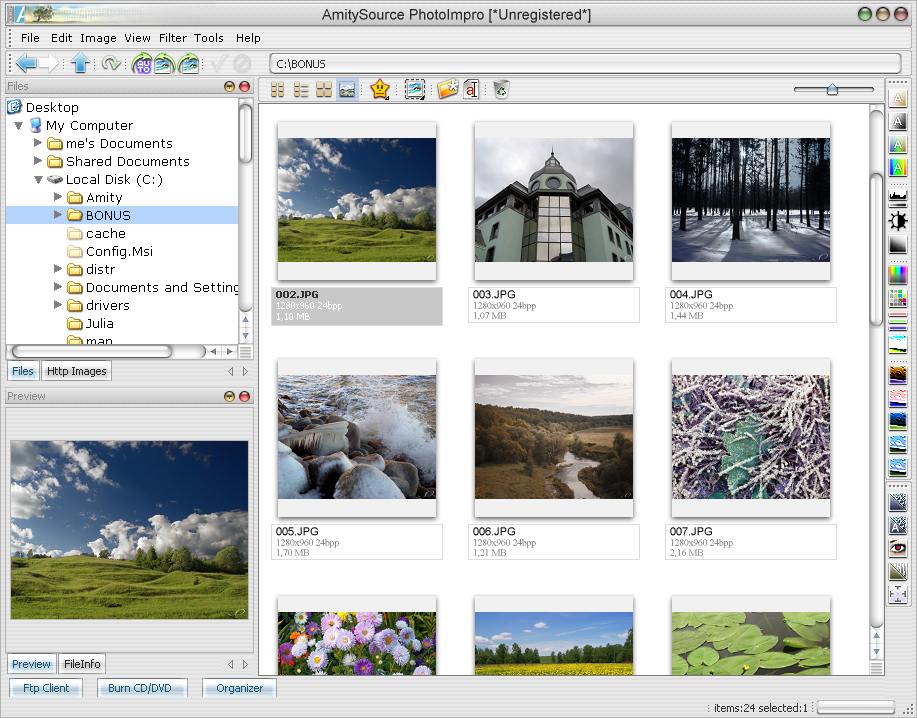This screenshot has height=718, width=917.
Task: Open the Tools menu
Action: coord(209,38)
